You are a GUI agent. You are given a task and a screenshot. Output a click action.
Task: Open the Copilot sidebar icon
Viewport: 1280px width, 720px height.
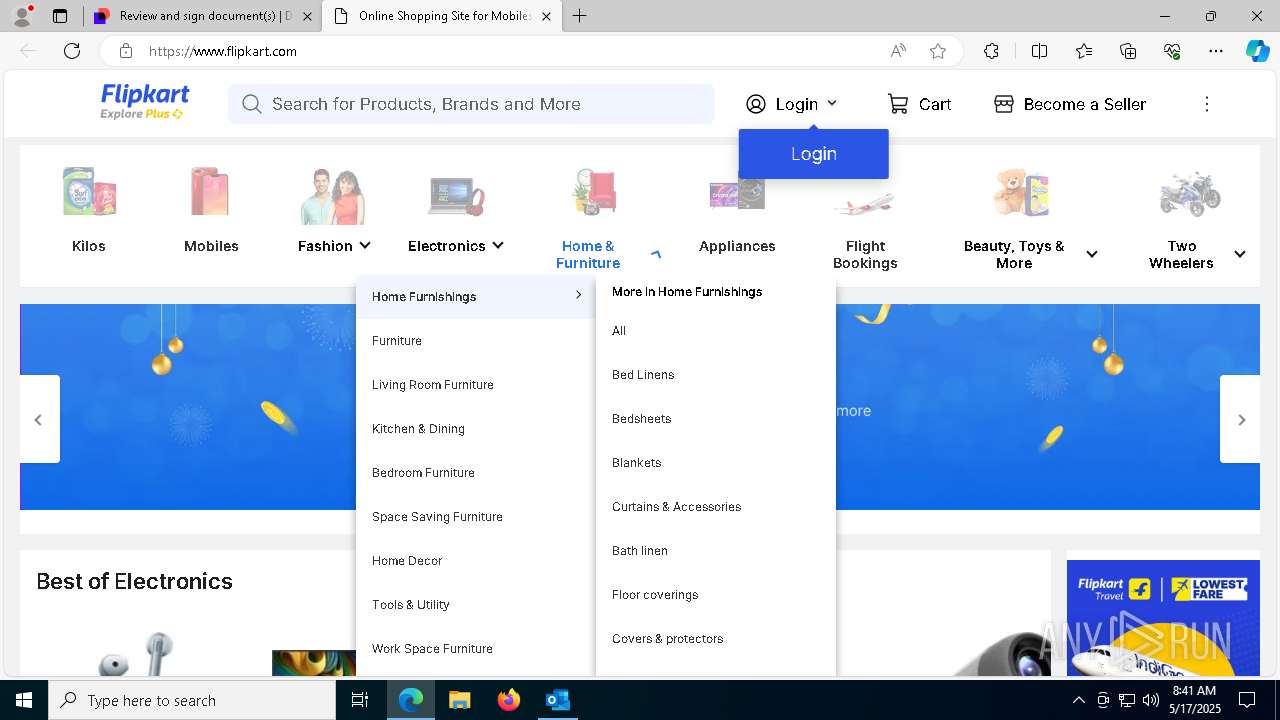click(1257, 51)
